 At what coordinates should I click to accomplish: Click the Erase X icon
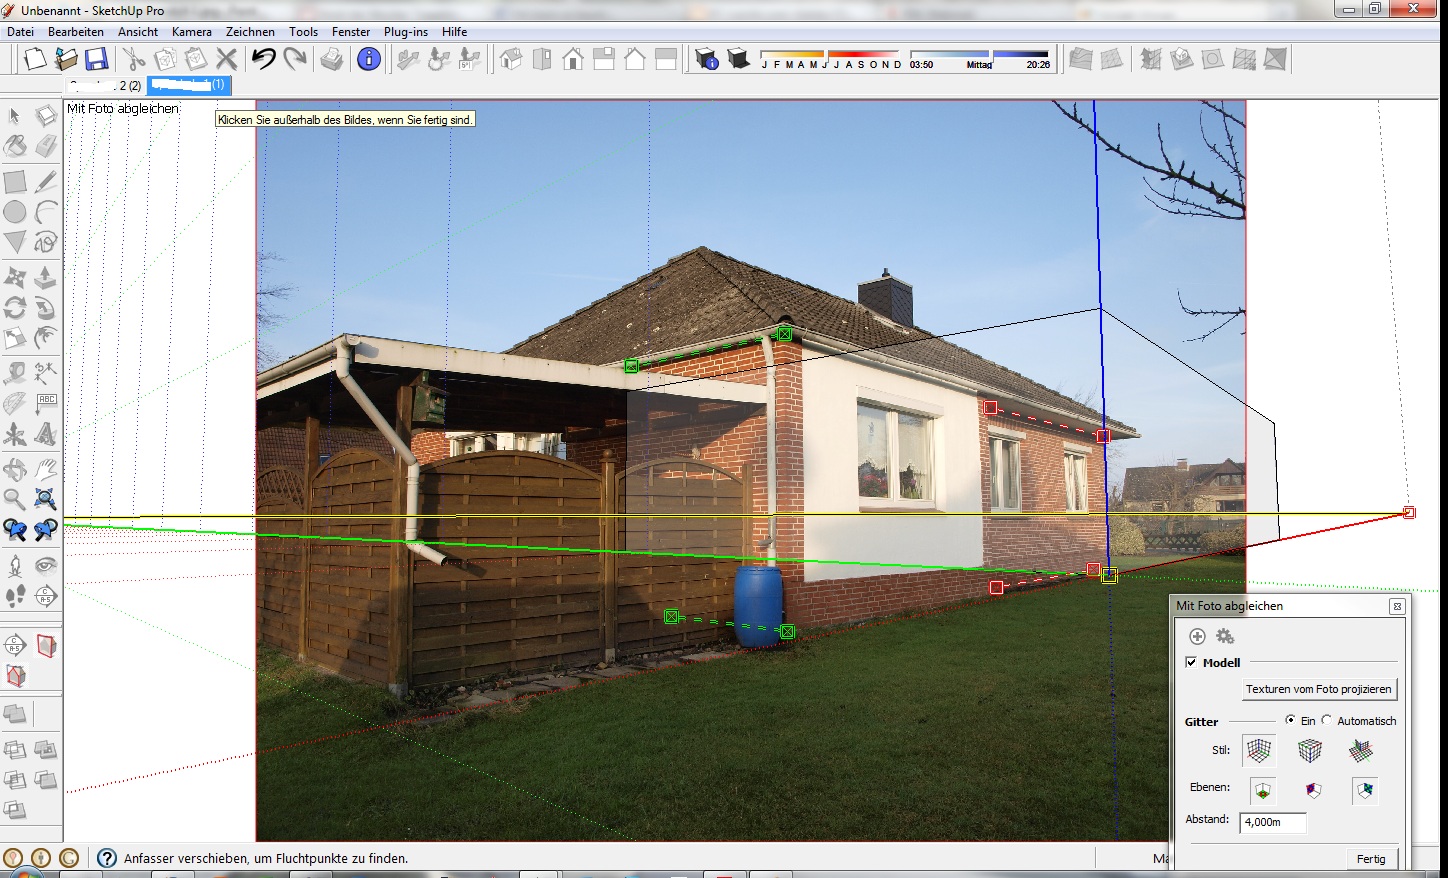coord(227,59)
